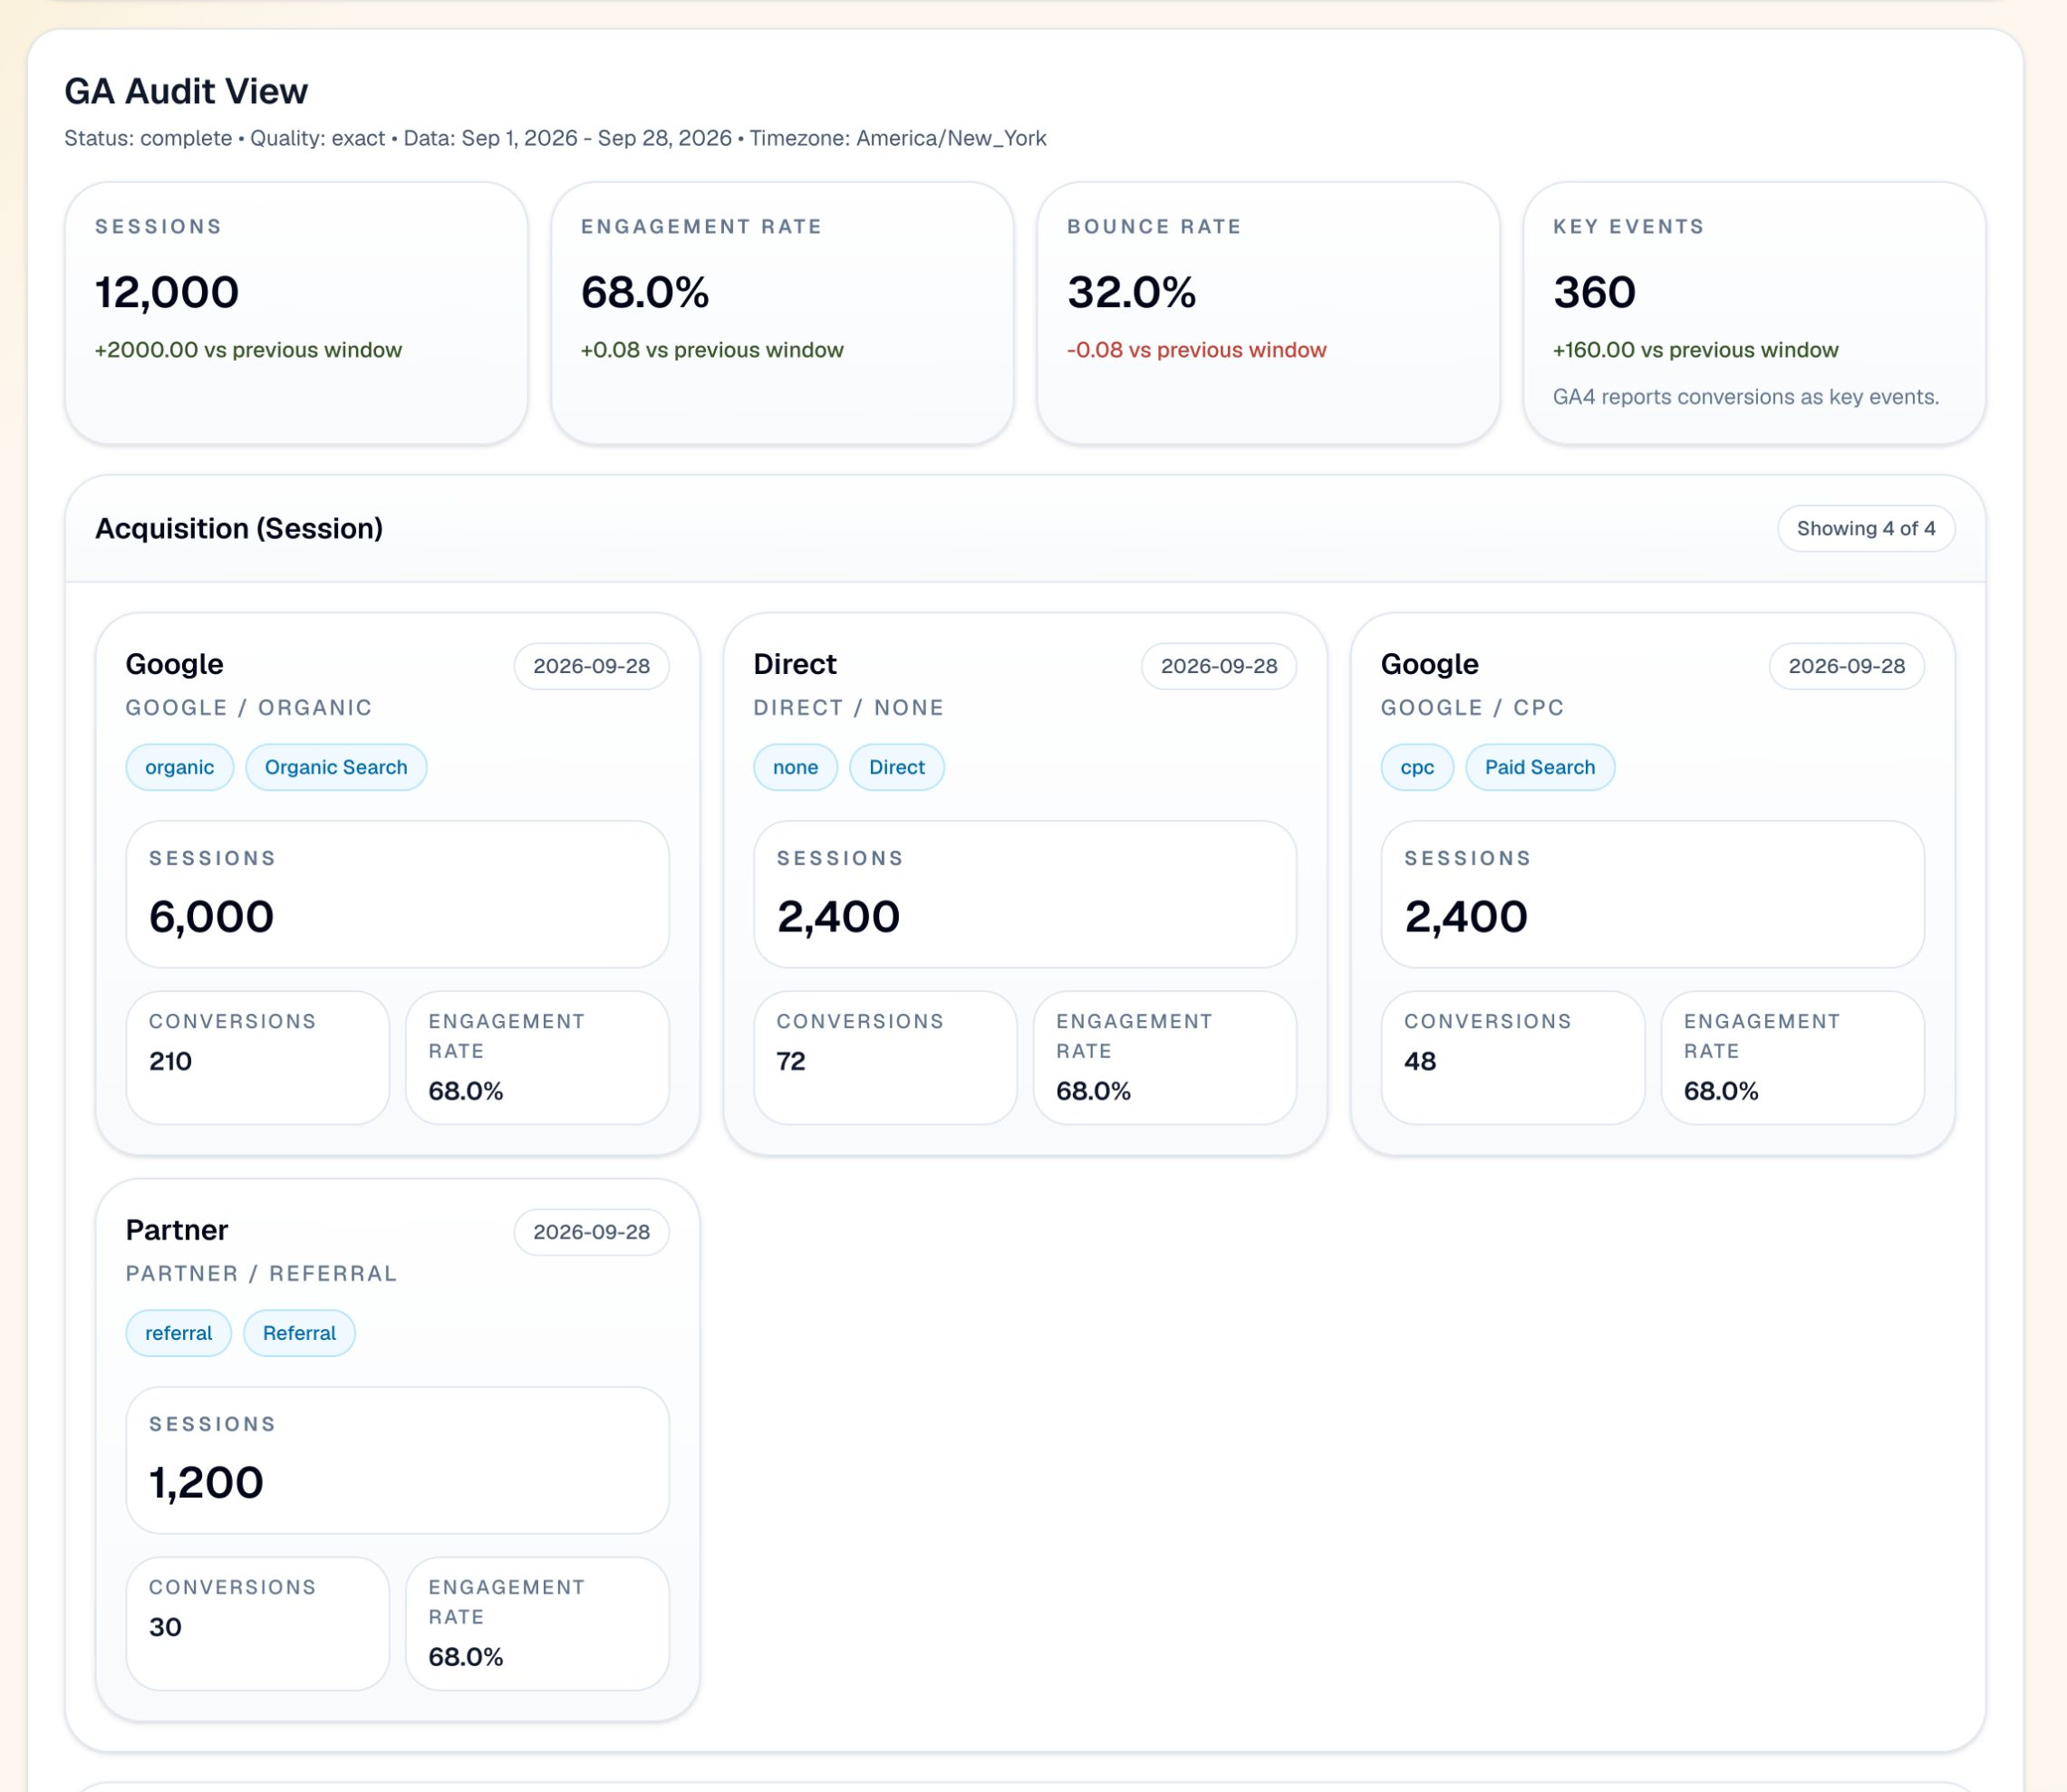Viewport: 2067px width, 1792px height.
Task: Click the Bounce Rate 32.0% summary value
Action: coord(1131,292)
